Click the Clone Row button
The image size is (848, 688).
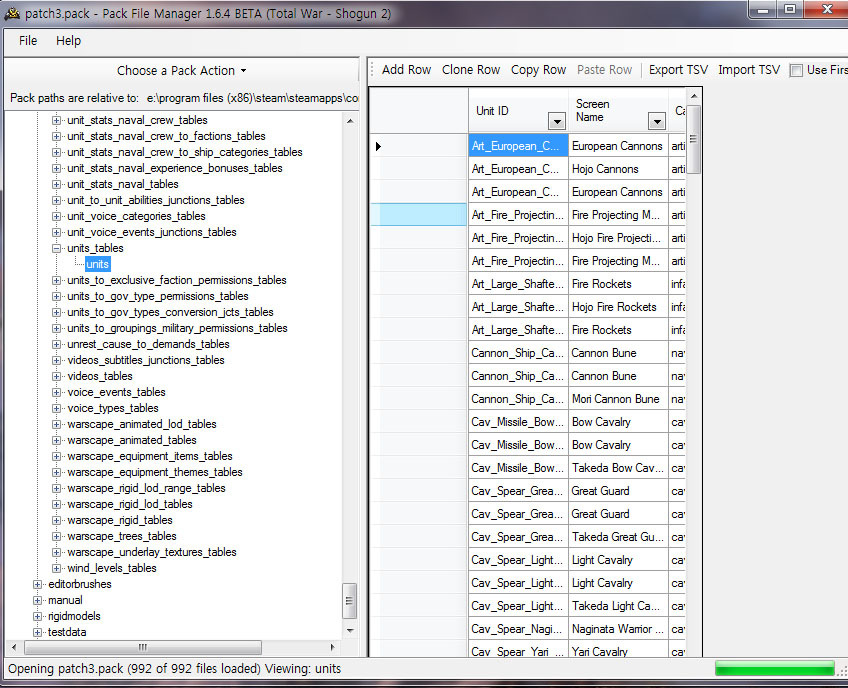tap(471, 70)
